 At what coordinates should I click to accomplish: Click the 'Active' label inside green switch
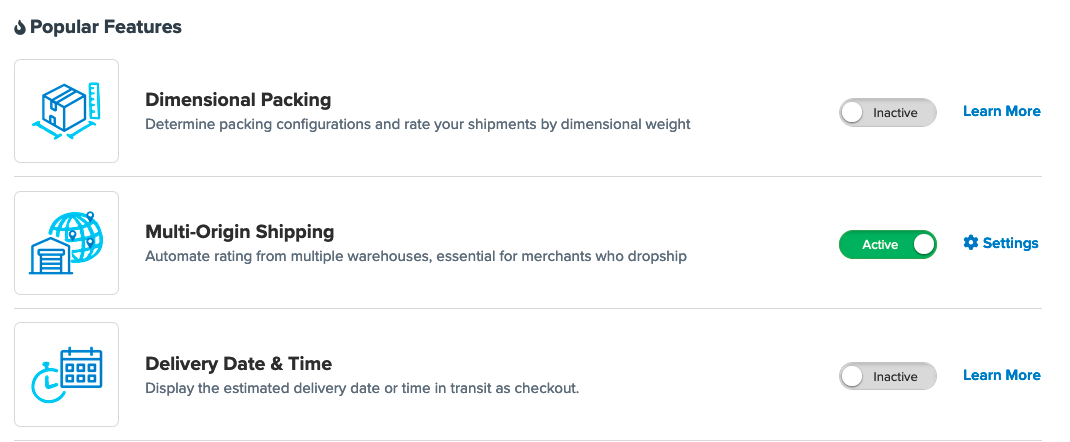click(880, 245)
